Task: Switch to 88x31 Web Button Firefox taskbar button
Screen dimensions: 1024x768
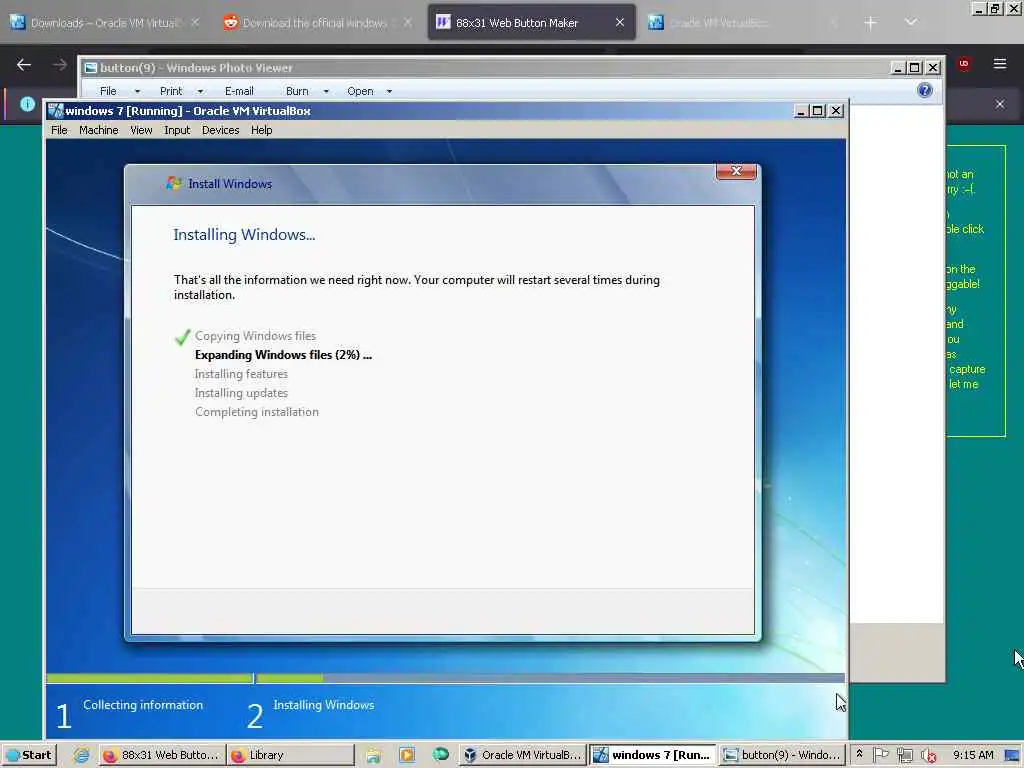Action: (162, 755)
